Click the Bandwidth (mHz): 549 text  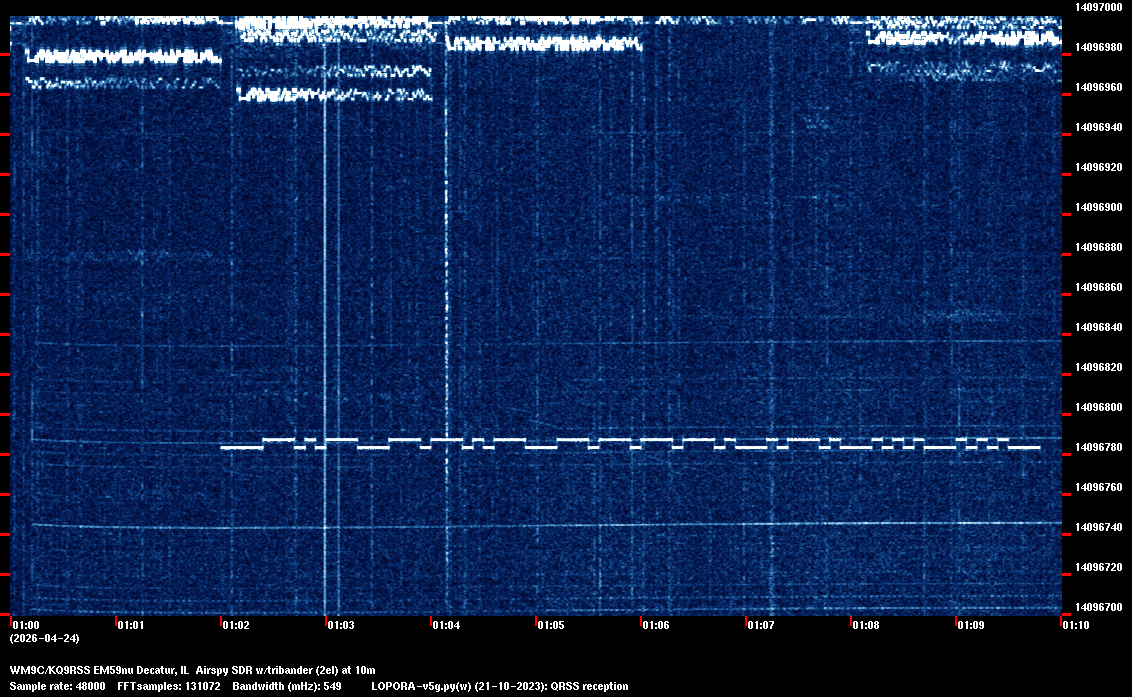(x=287, y=686)
